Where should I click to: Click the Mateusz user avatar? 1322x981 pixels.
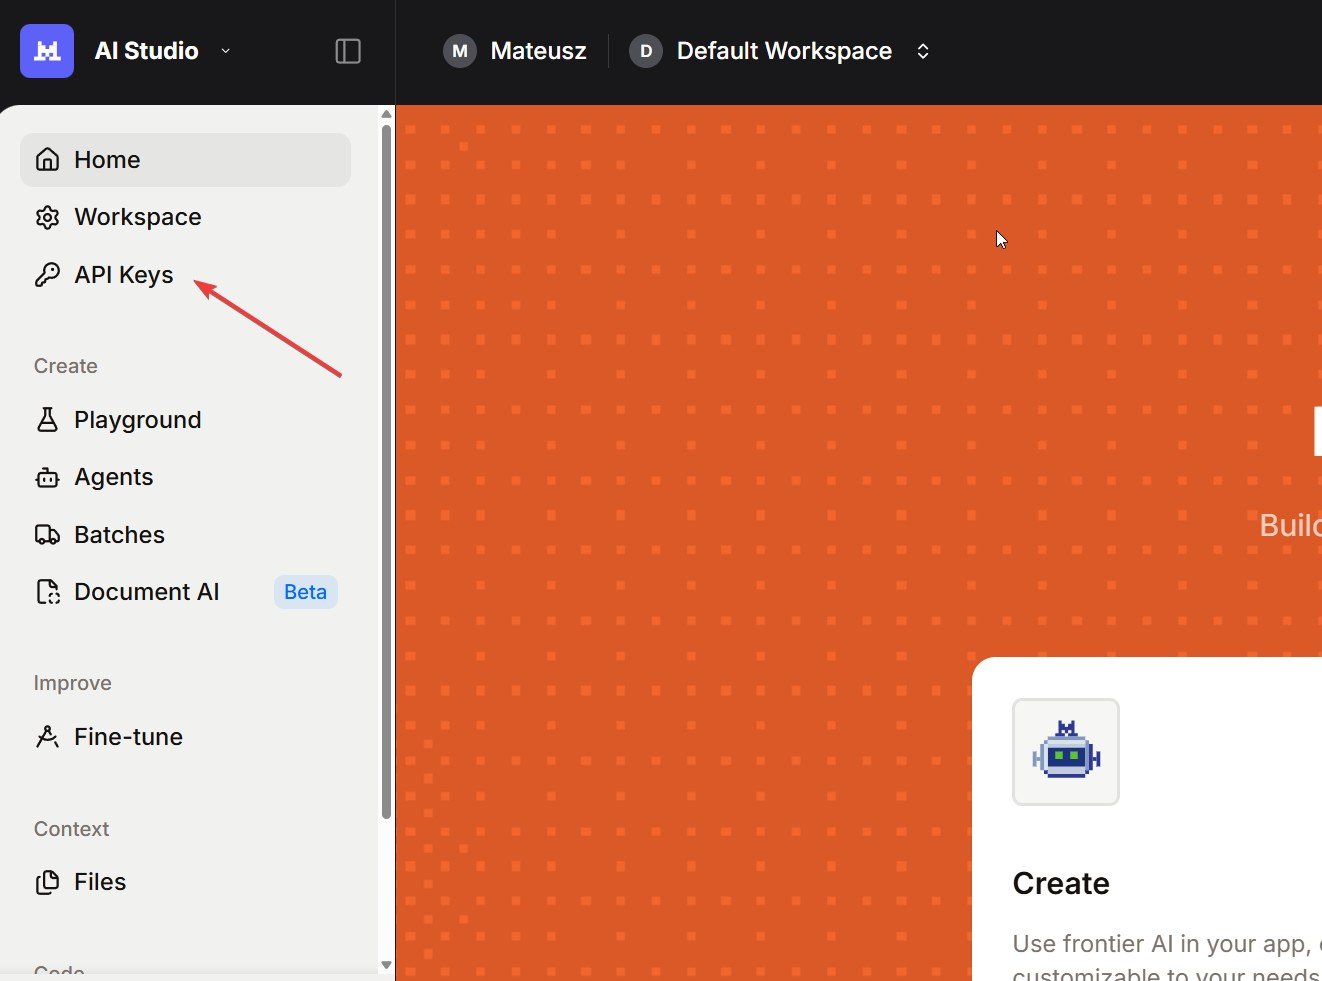pos(460,51)
